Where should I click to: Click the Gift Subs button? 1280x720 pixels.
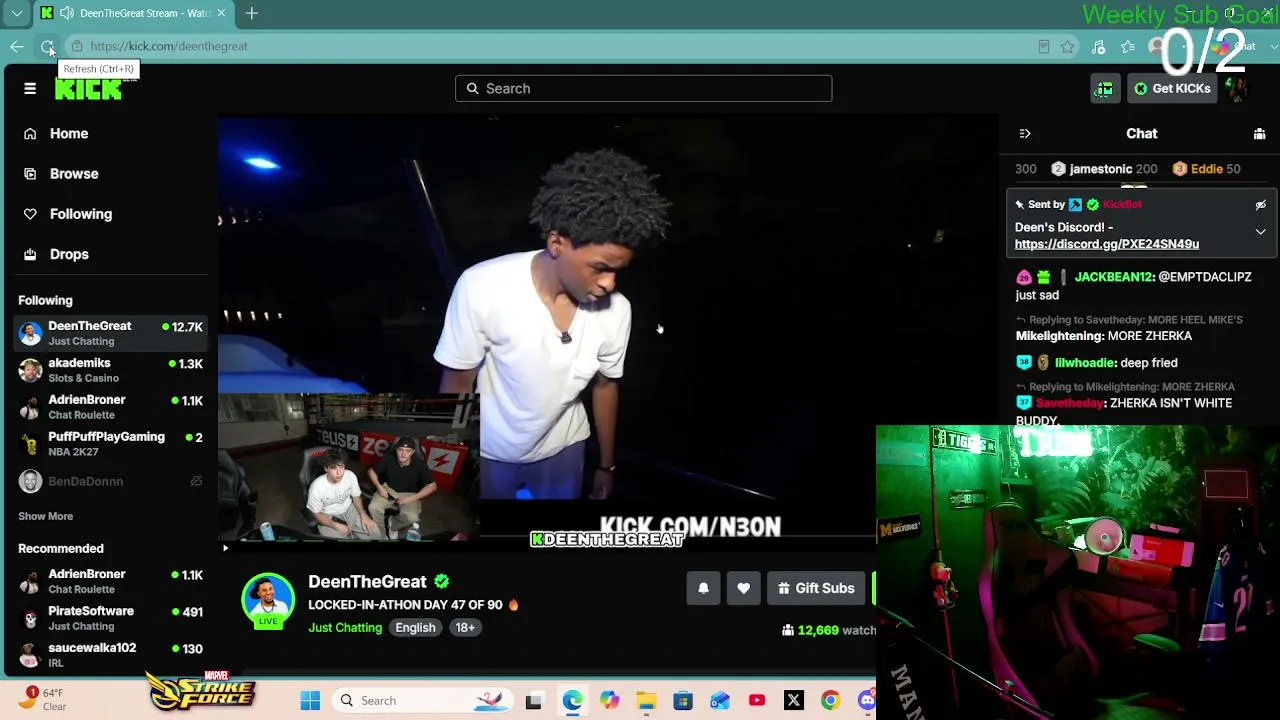click(816, 588)
